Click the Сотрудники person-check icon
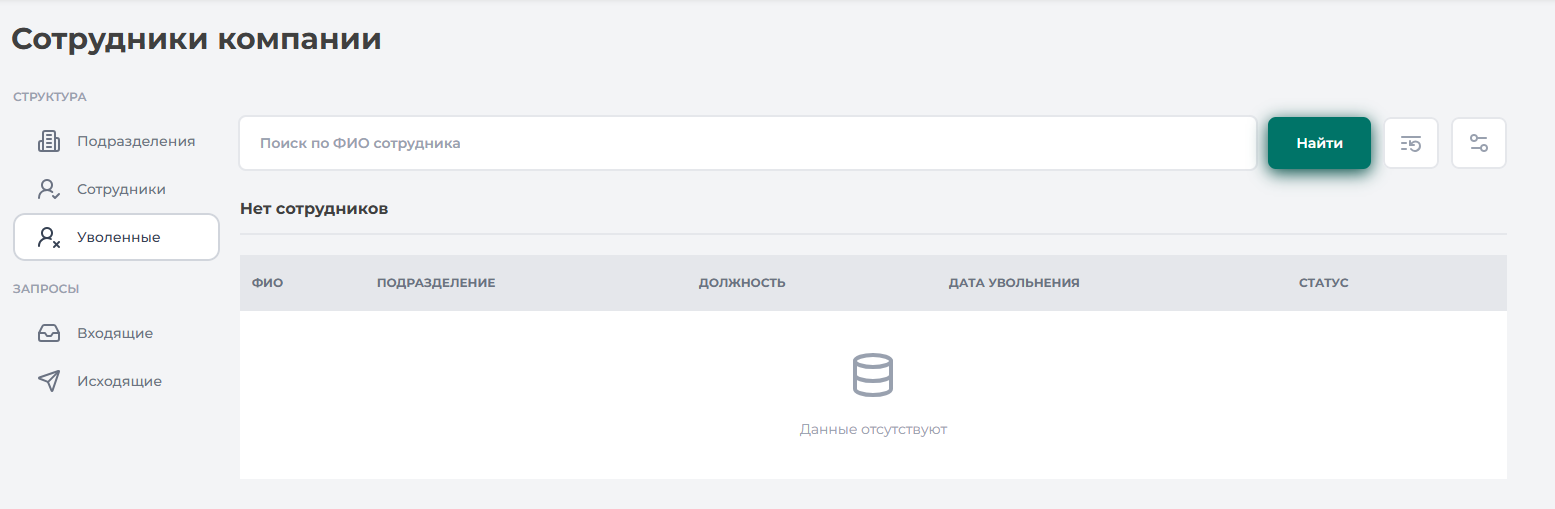 [49, 189]
